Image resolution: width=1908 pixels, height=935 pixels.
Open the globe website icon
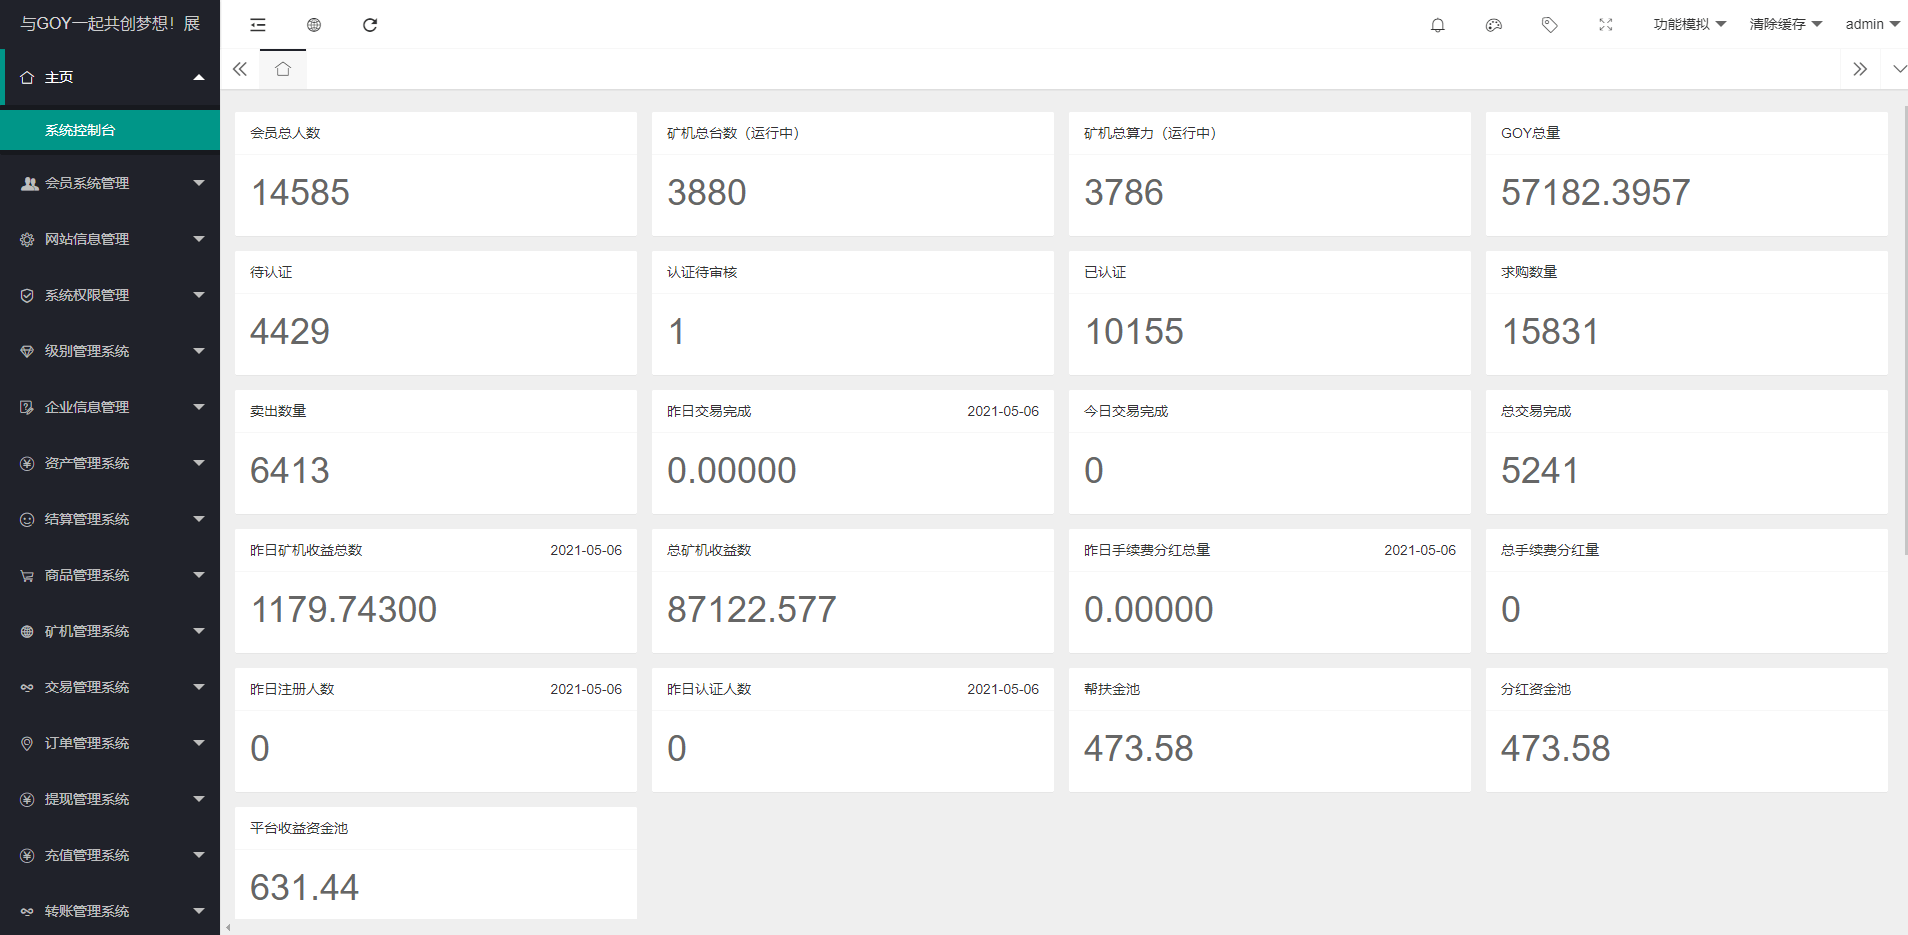click(314, 25)
